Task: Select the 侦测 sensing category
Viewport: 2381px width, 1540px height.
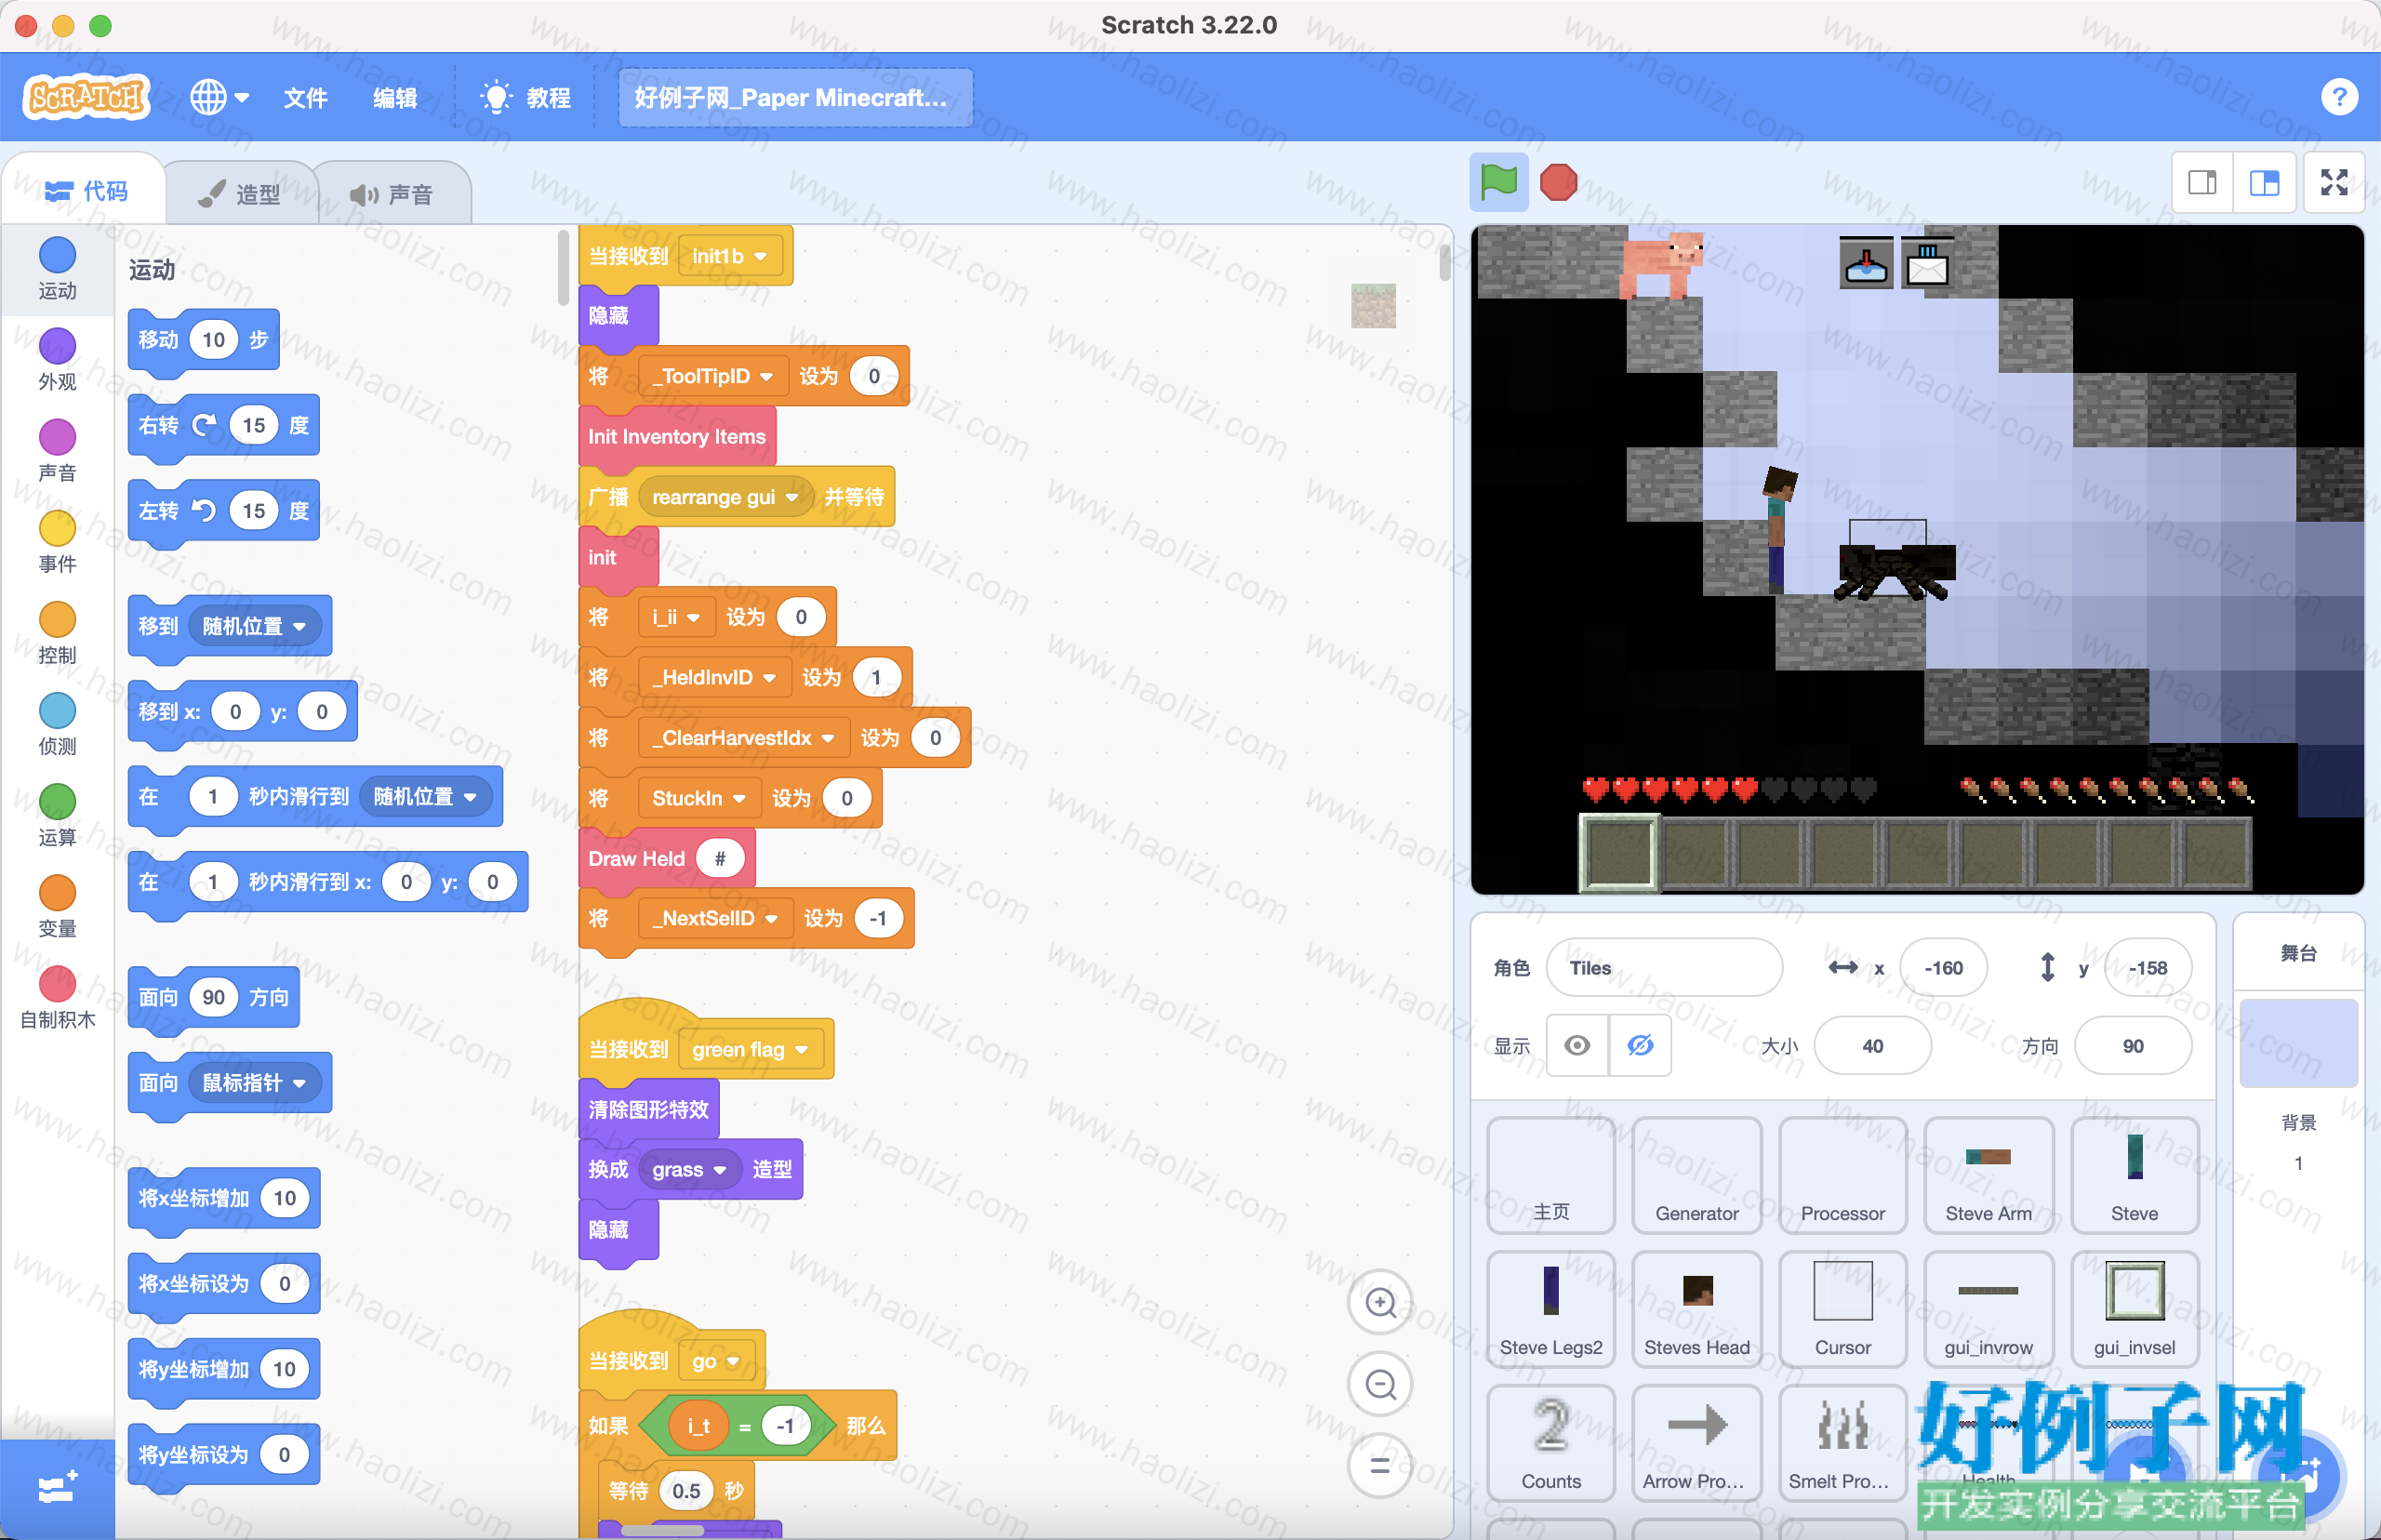Action: pyautogui.click(x=57, y=724)
